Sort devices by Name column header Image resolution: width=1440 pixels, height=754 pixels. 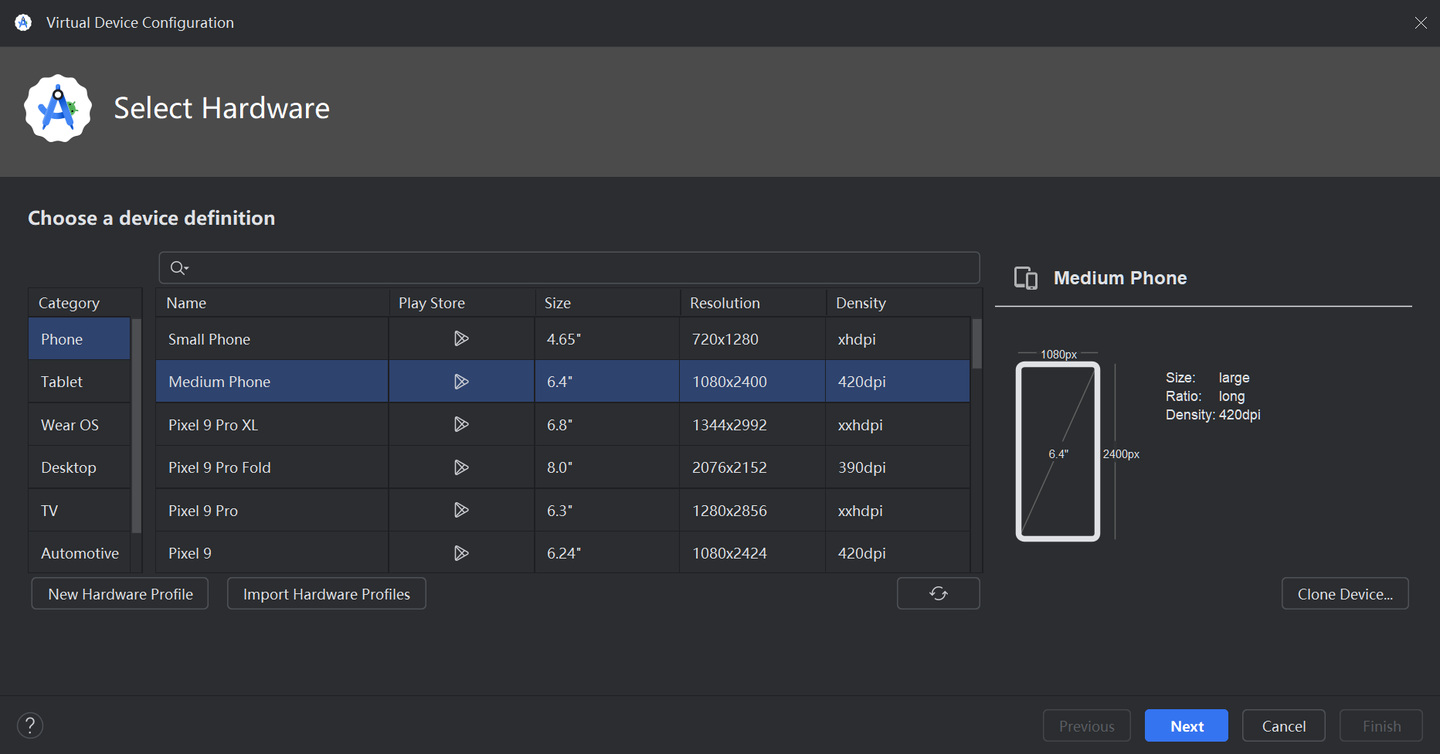187,303
